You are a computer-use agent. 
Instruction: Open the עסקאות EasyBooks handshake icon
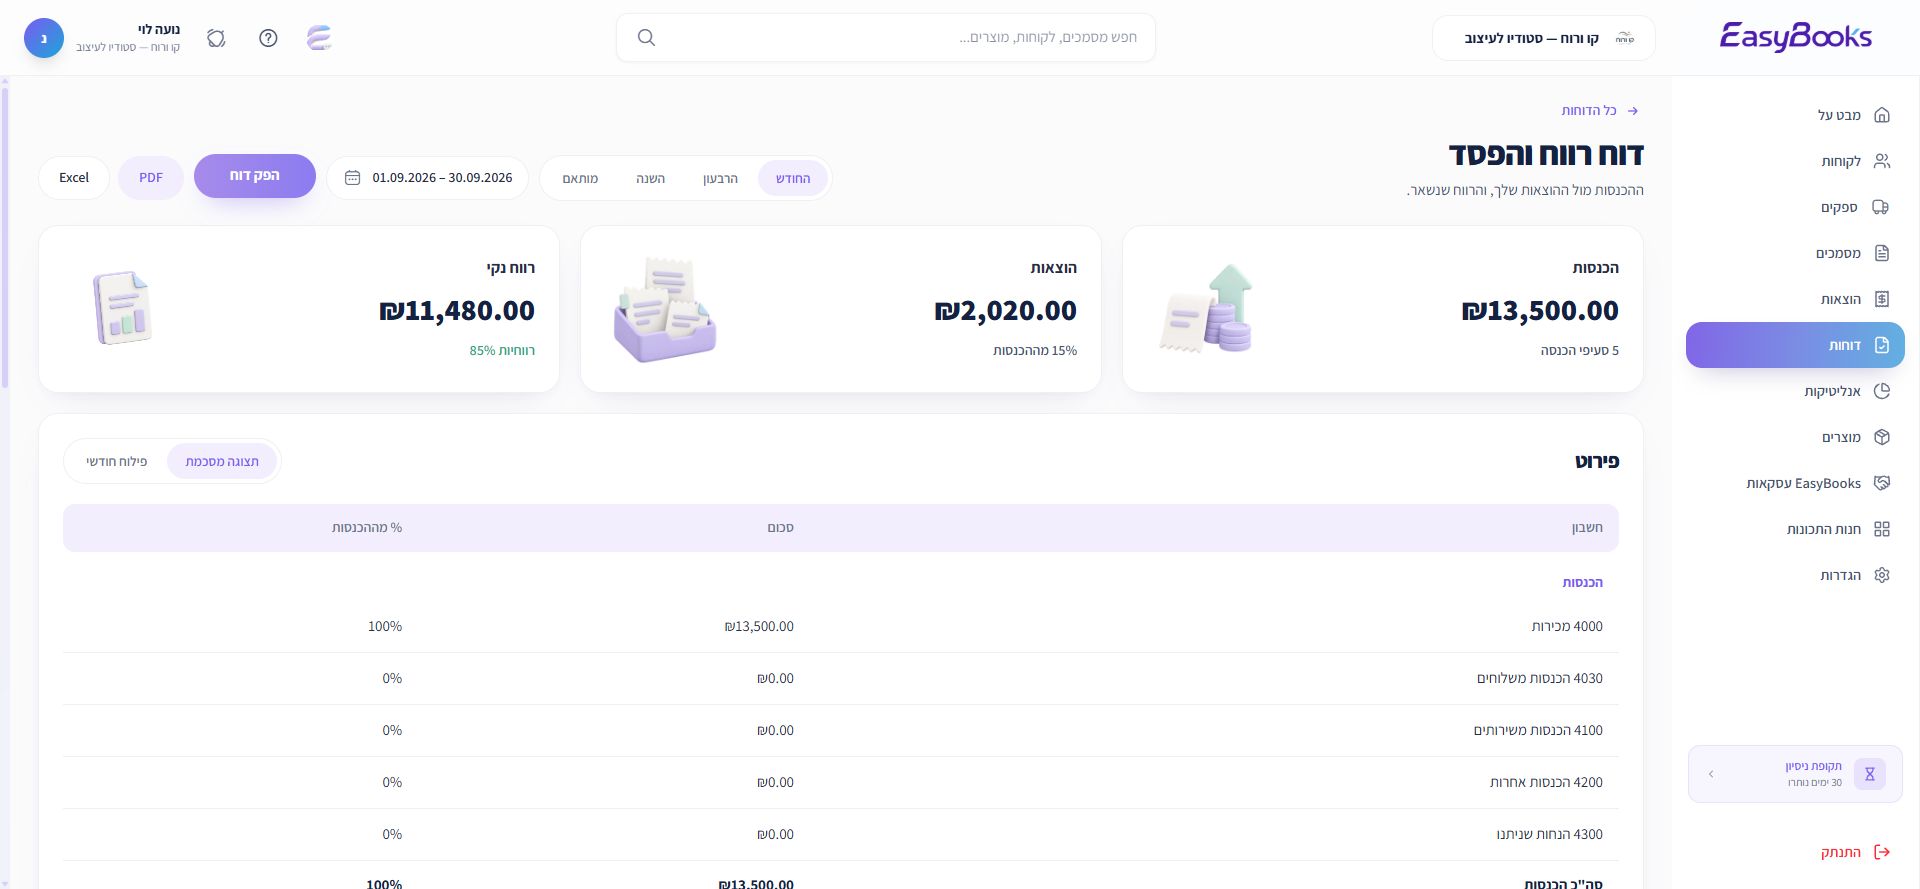click(x=1881, y=483)
